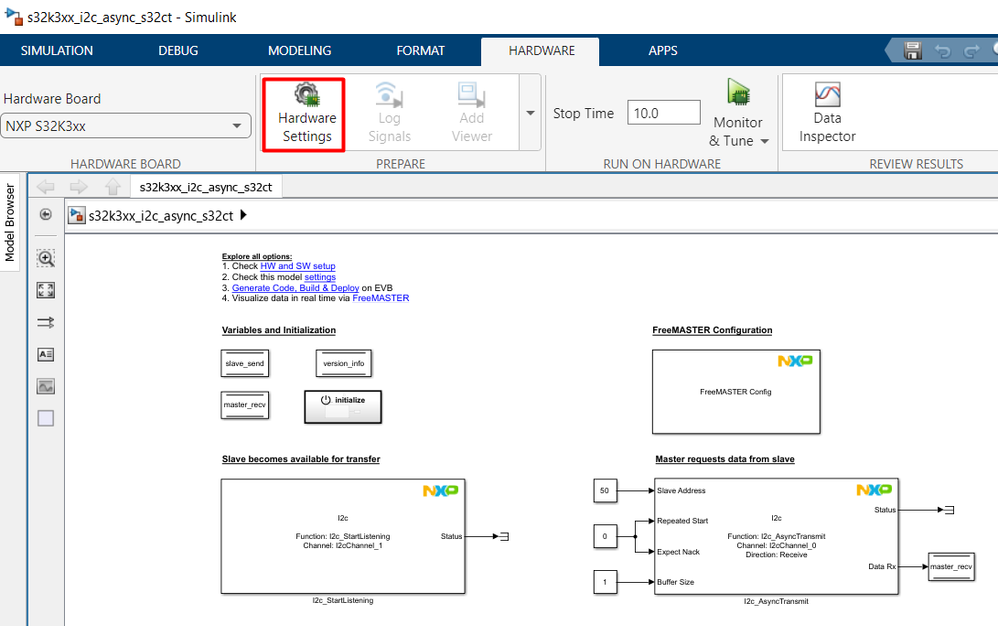This screenshot has height=626, width=998.
Task: Click the 'Explore all options:' heading
Action: 257,256
